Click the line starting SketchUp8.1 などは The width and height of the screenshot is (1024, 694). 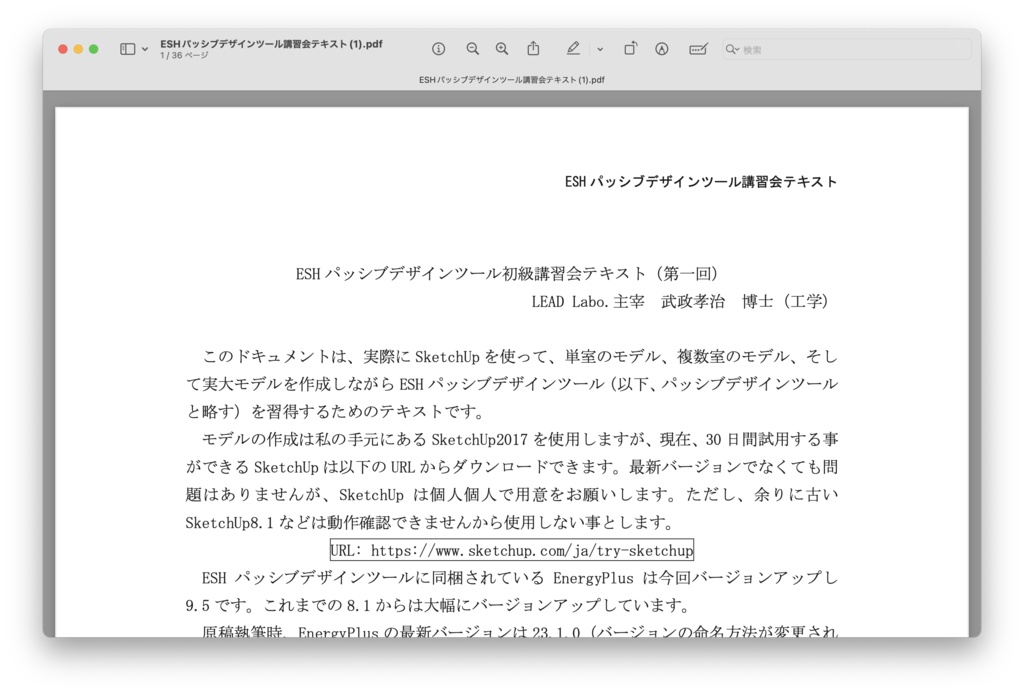coord(429,522)
